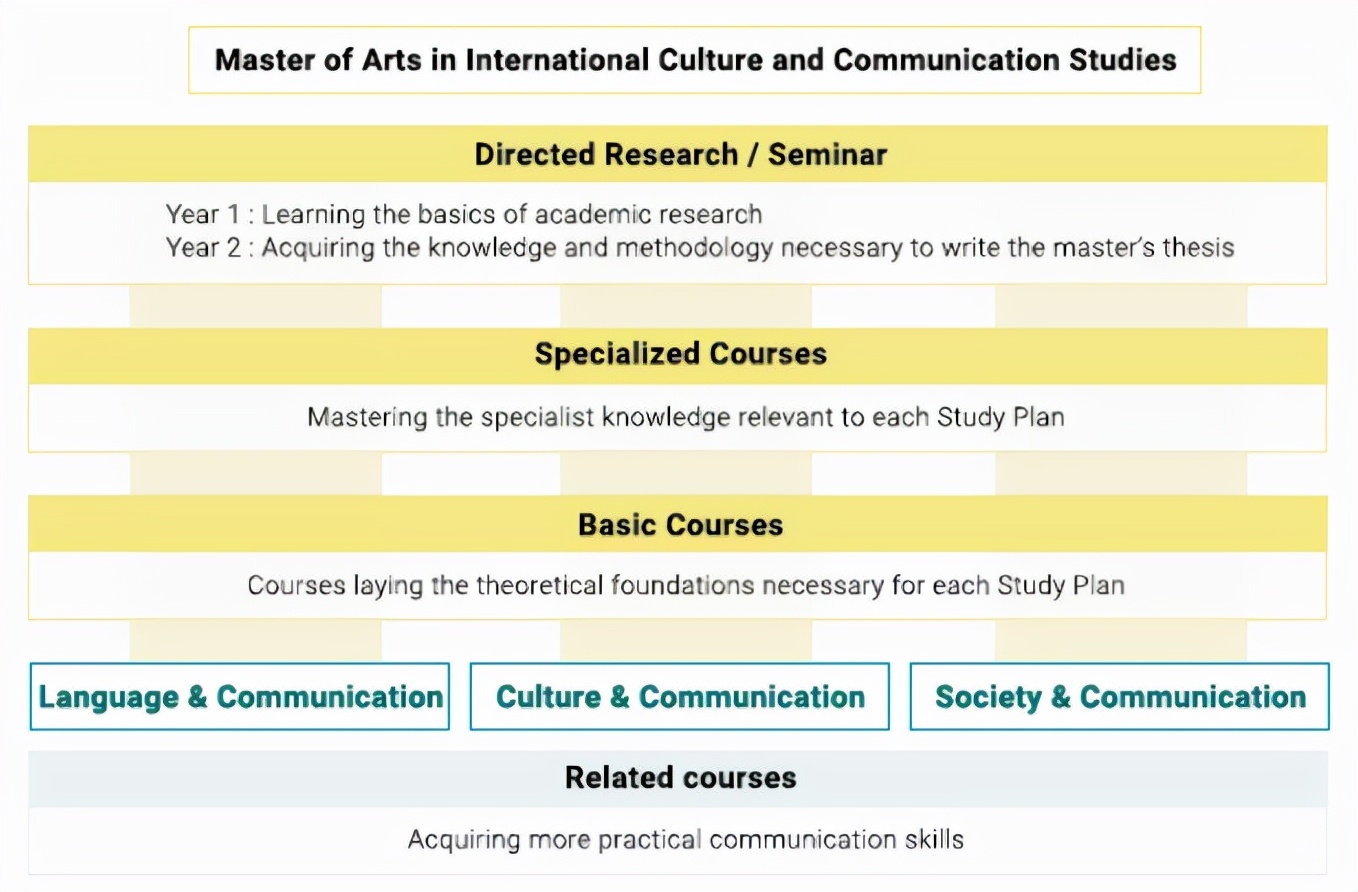
Task: Click the Master of Arts program title box
Action: click(x=694, y=60)
